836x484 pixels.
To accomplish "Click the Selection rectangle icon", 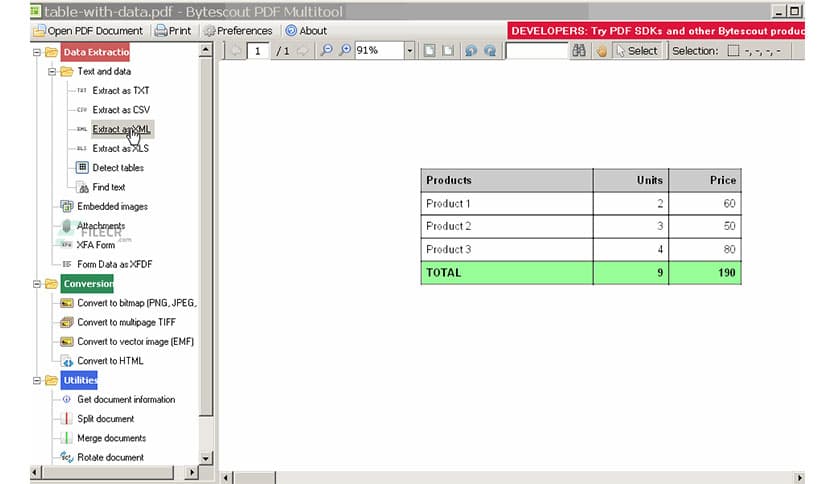I will 734,51.
